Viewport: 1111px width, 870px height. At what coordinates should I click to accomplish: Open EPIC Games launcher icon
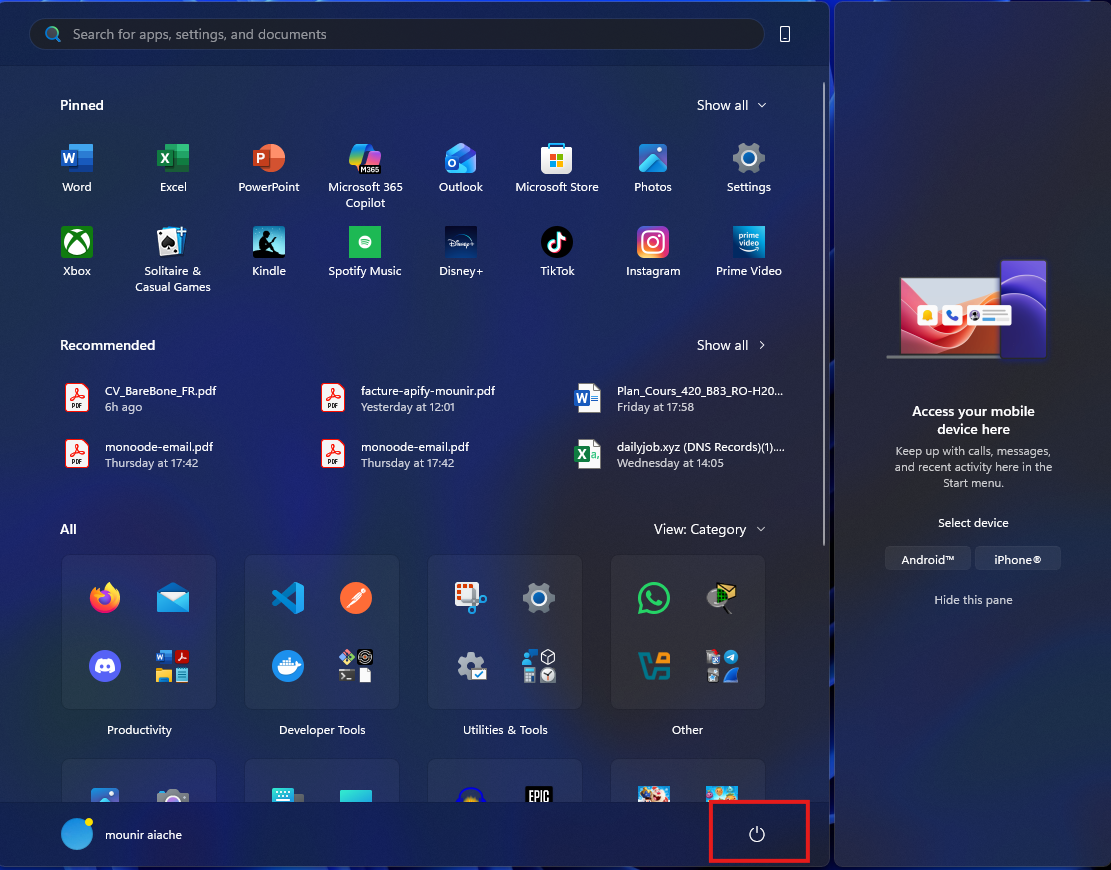(x=538, y=795)
